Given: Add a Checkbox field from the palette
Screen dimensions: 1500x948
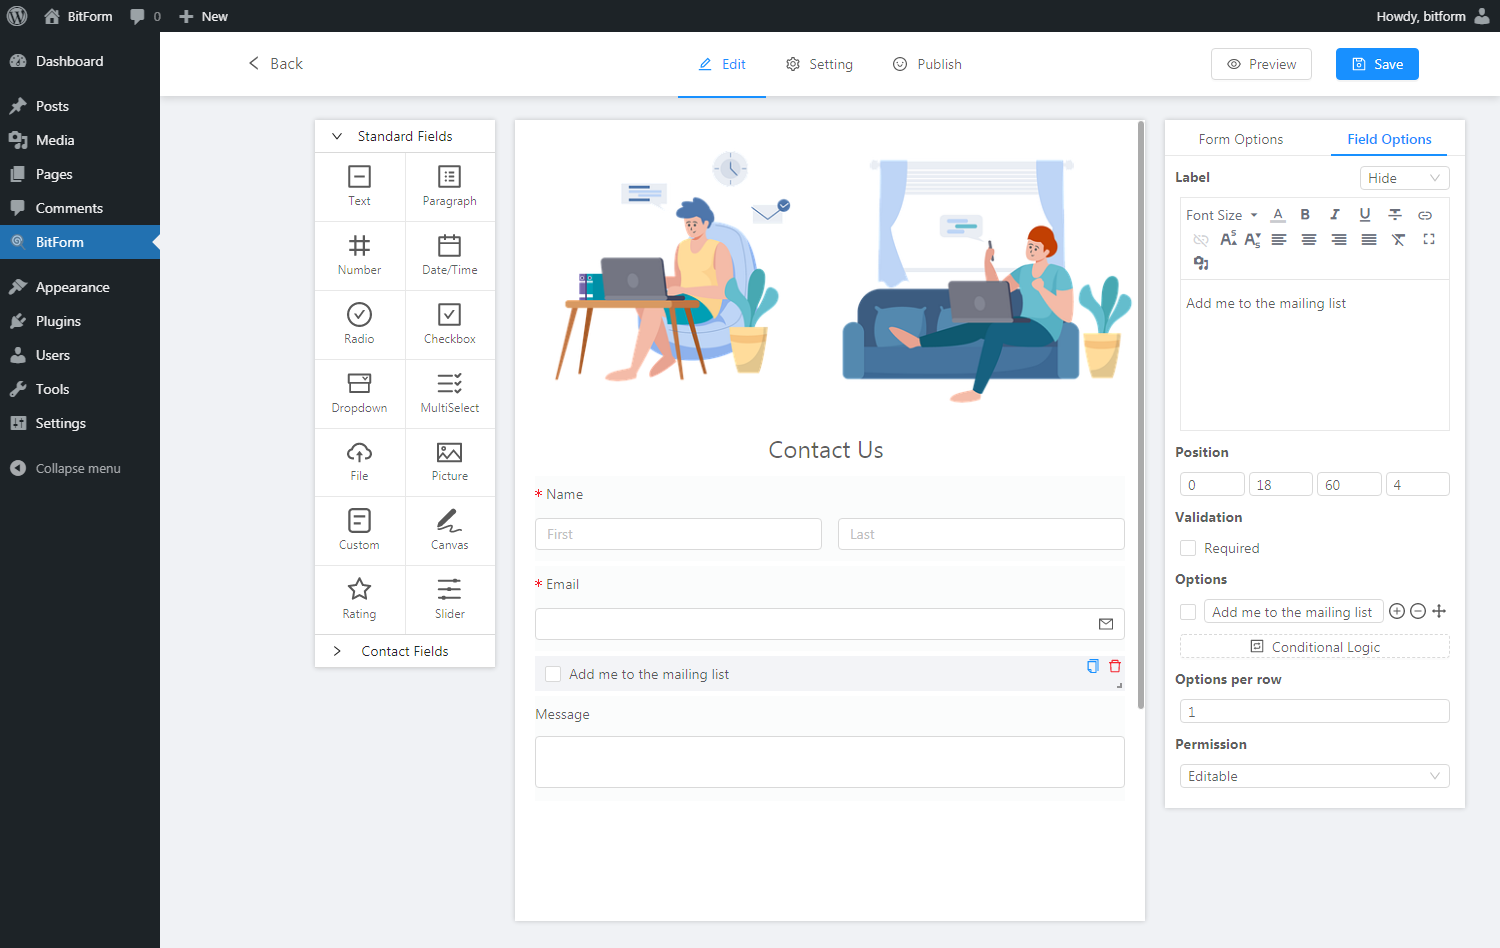Looking at the screenshot, I should click(450, 325).
